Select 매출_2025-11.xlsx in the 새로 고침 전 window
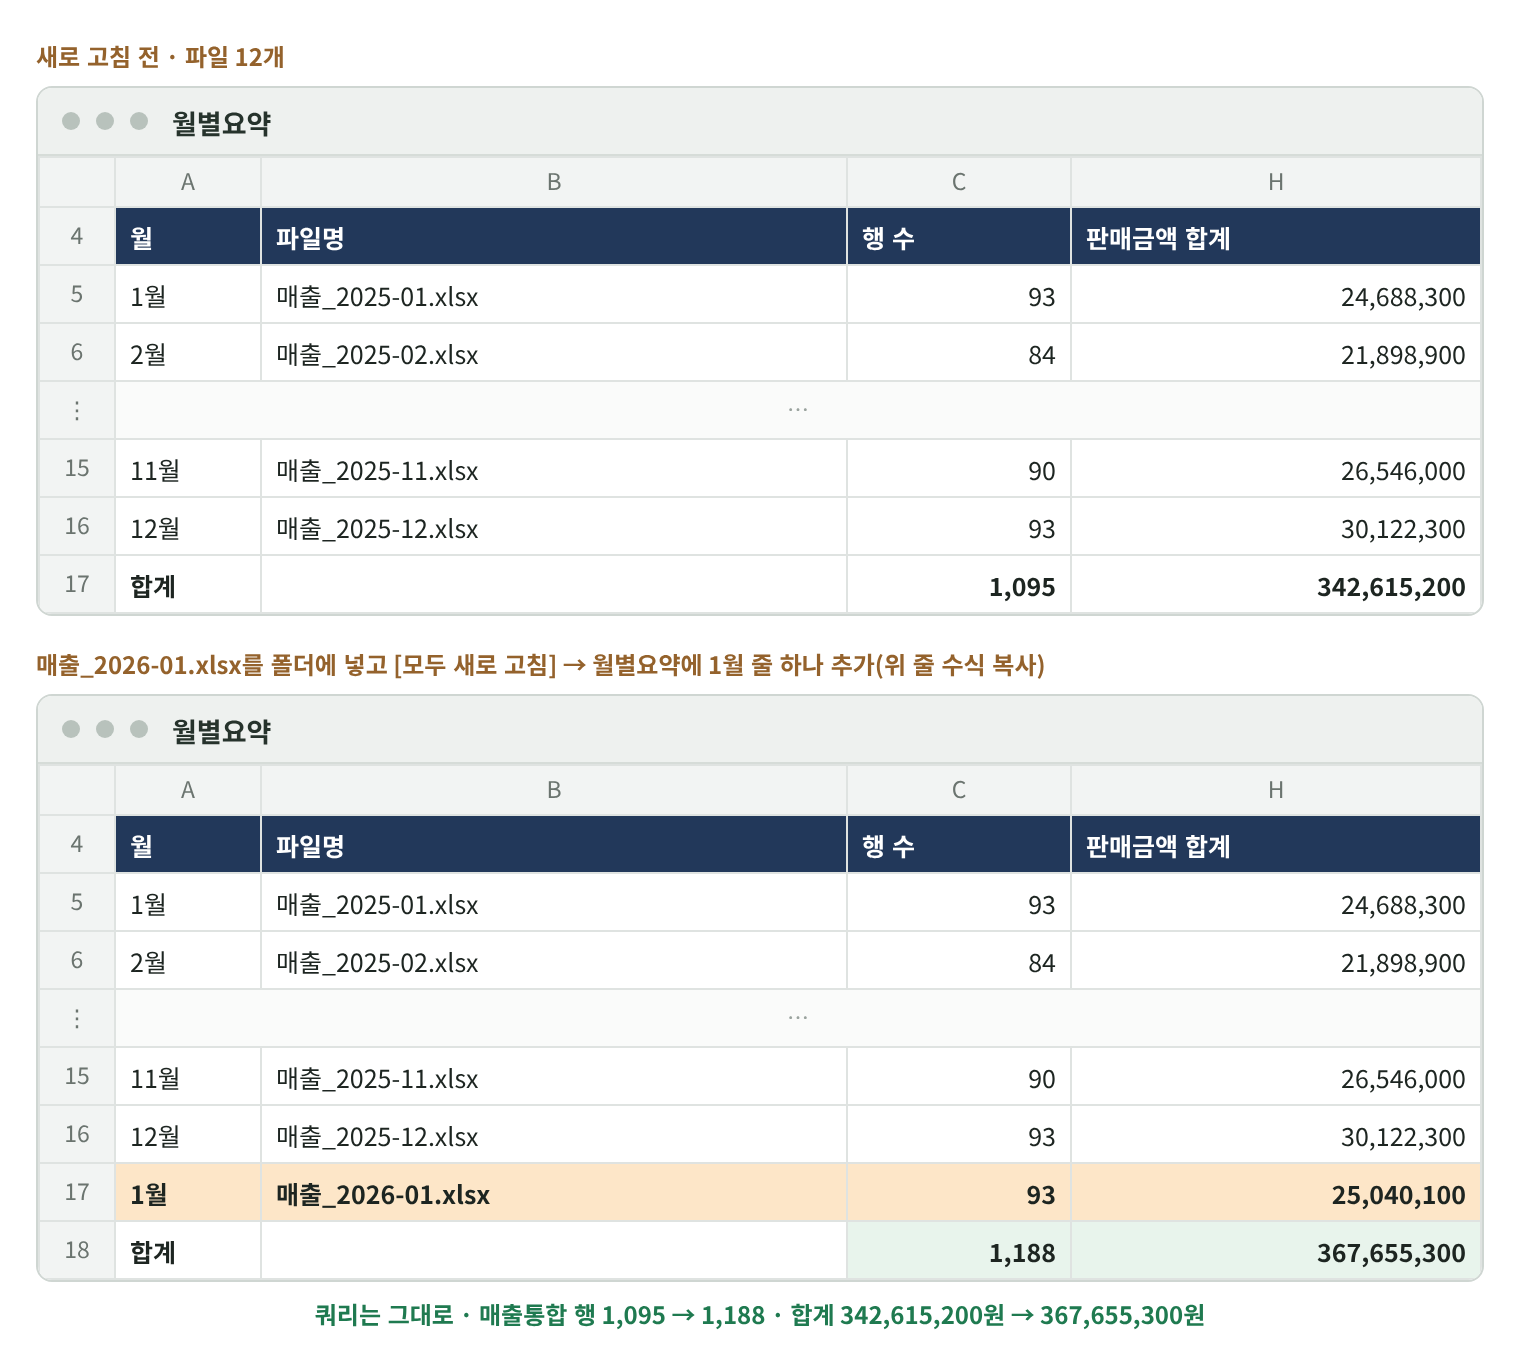Viewport: 1520px width, 1368px height. 553,470
